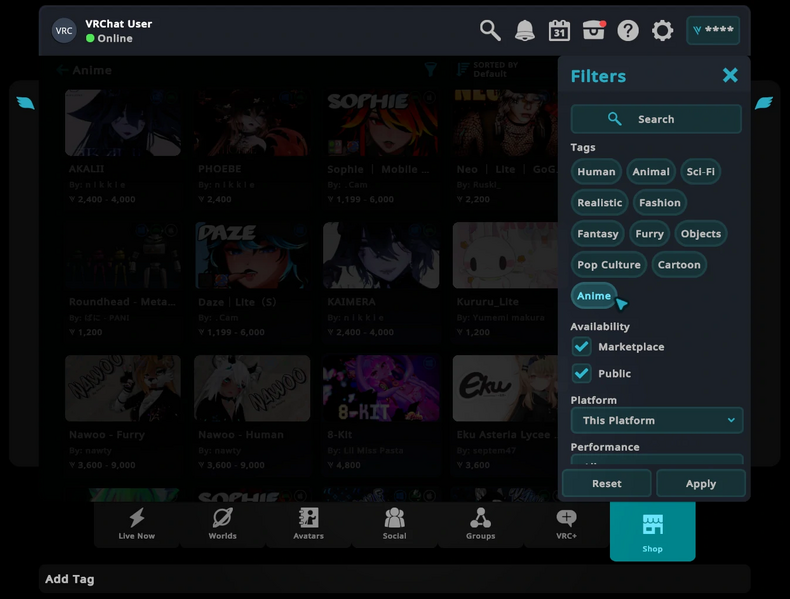Deselect the Anime tag

(x=594, y=296)
